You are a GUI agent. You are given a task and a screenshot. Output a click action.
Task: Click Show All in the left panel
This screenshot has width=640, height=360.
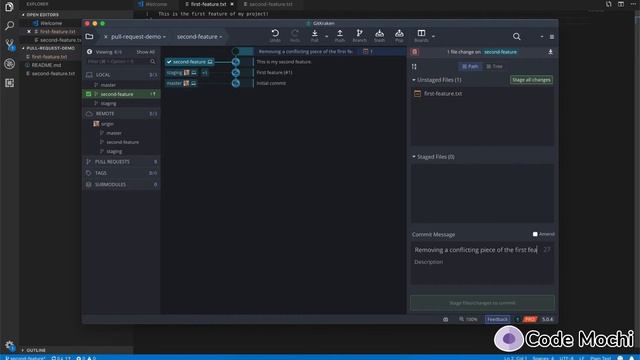pyautogui.click(x=145, y=52)
